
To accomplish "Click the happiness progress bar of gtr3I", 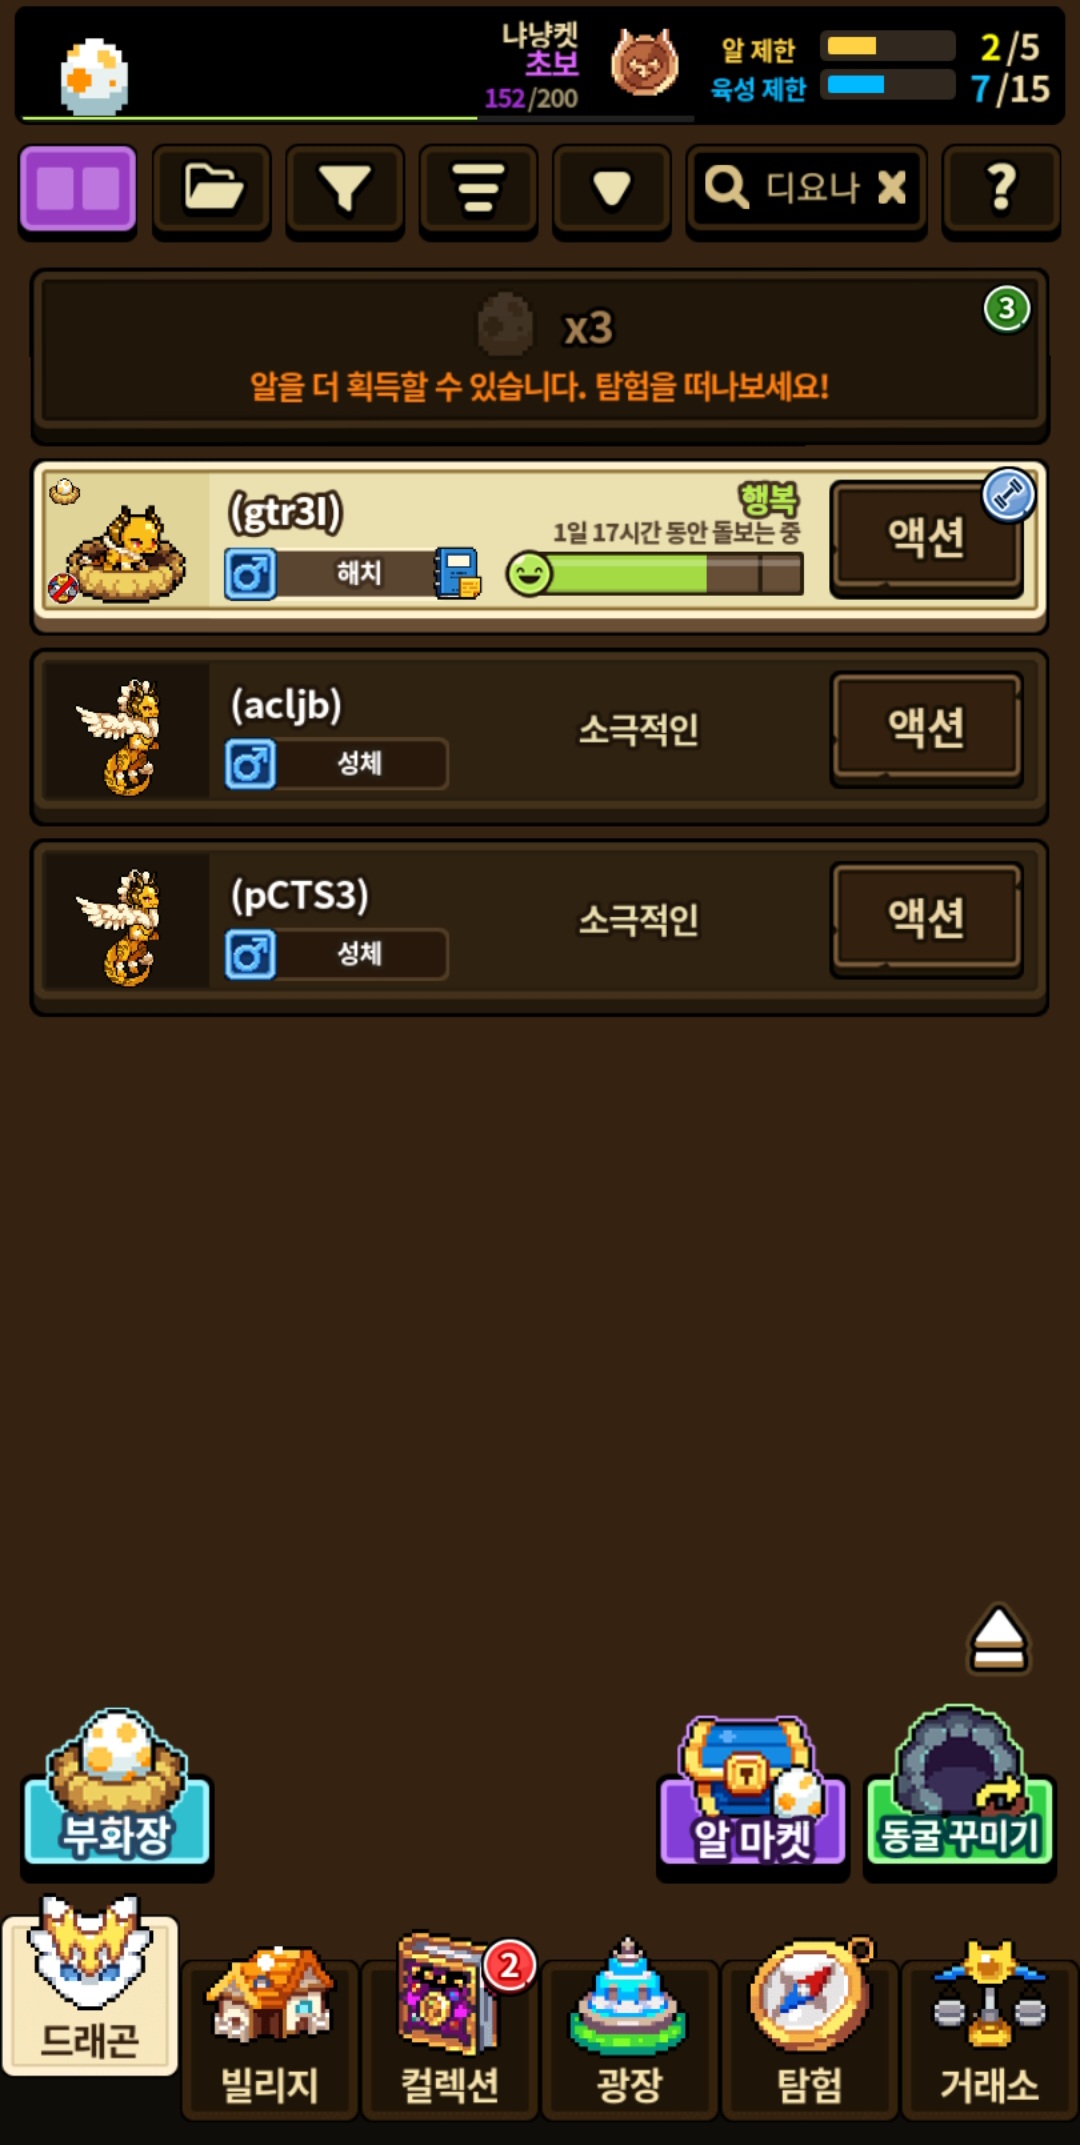I will 655,575.
